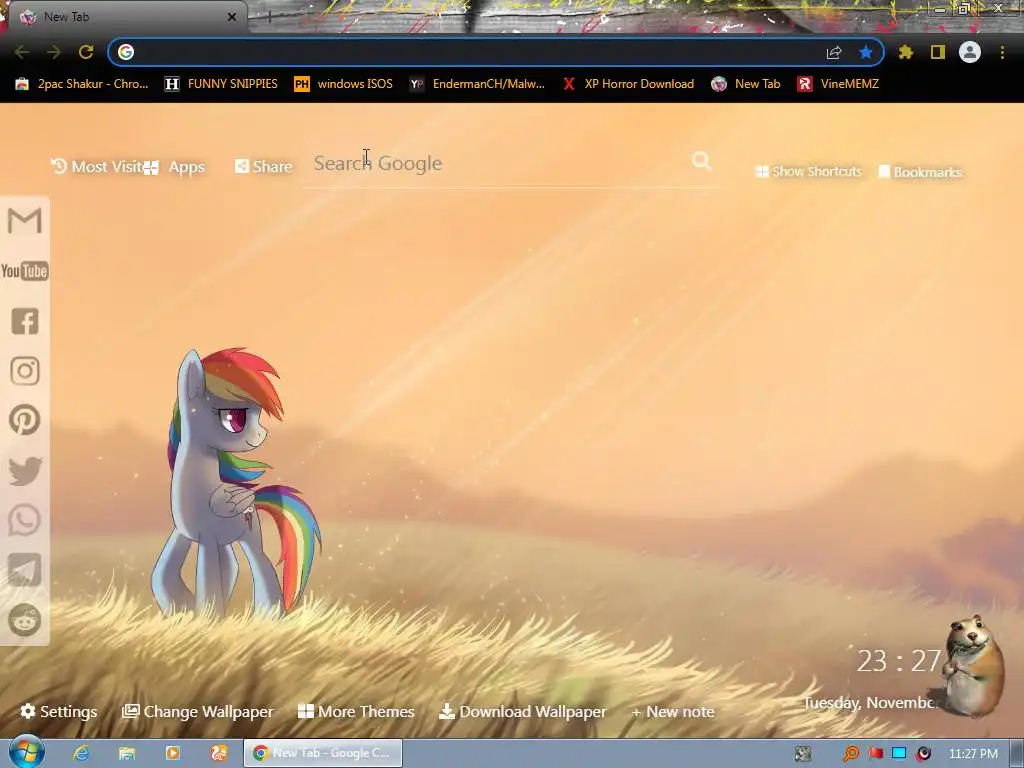Bookmark this tab with star icon

click(866, 52)
